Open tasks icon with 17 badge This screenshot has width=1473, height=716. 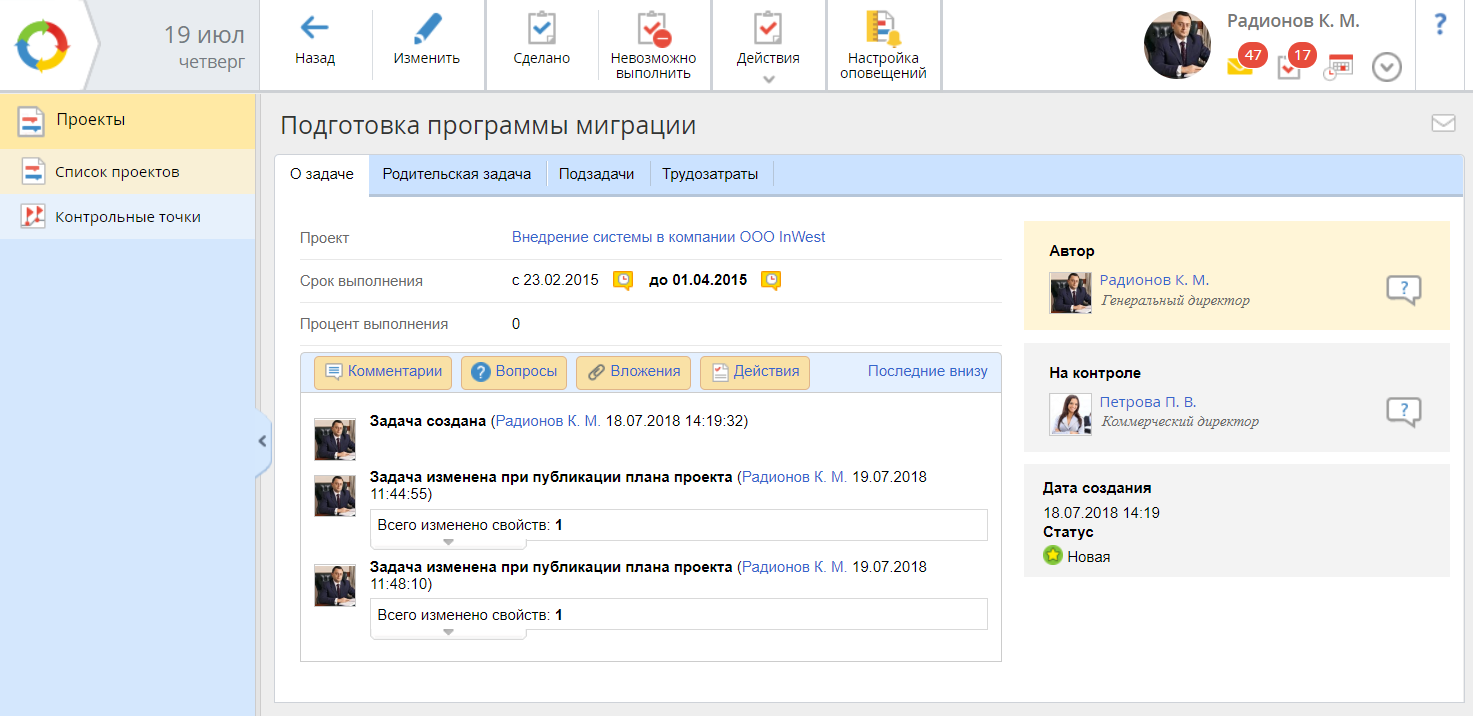coord(1290,67)
